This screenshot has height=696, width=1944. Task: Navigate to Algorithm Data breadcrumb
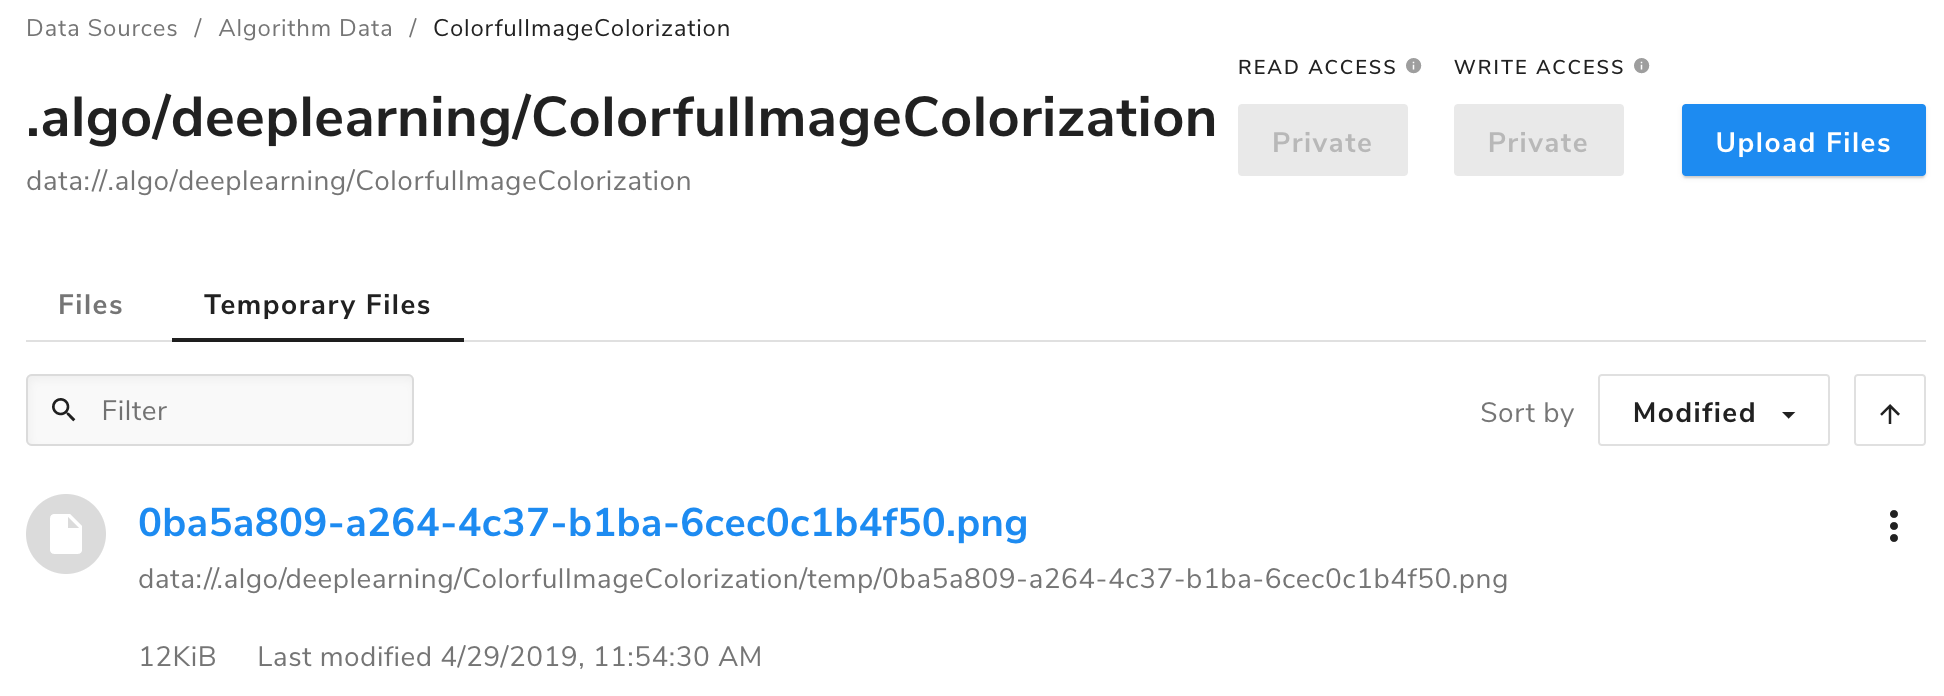tap(305, 28)
